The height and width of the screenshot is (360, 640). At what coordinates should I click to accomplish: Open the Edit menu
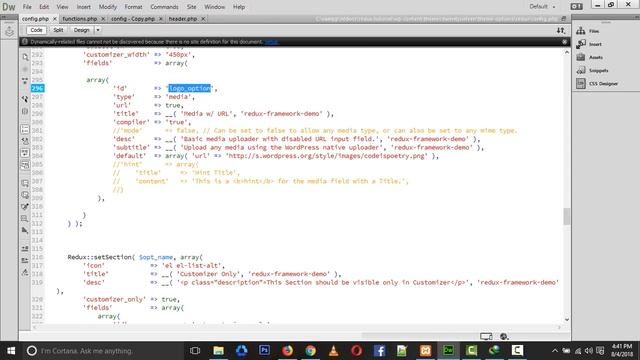tap(44, 7)
